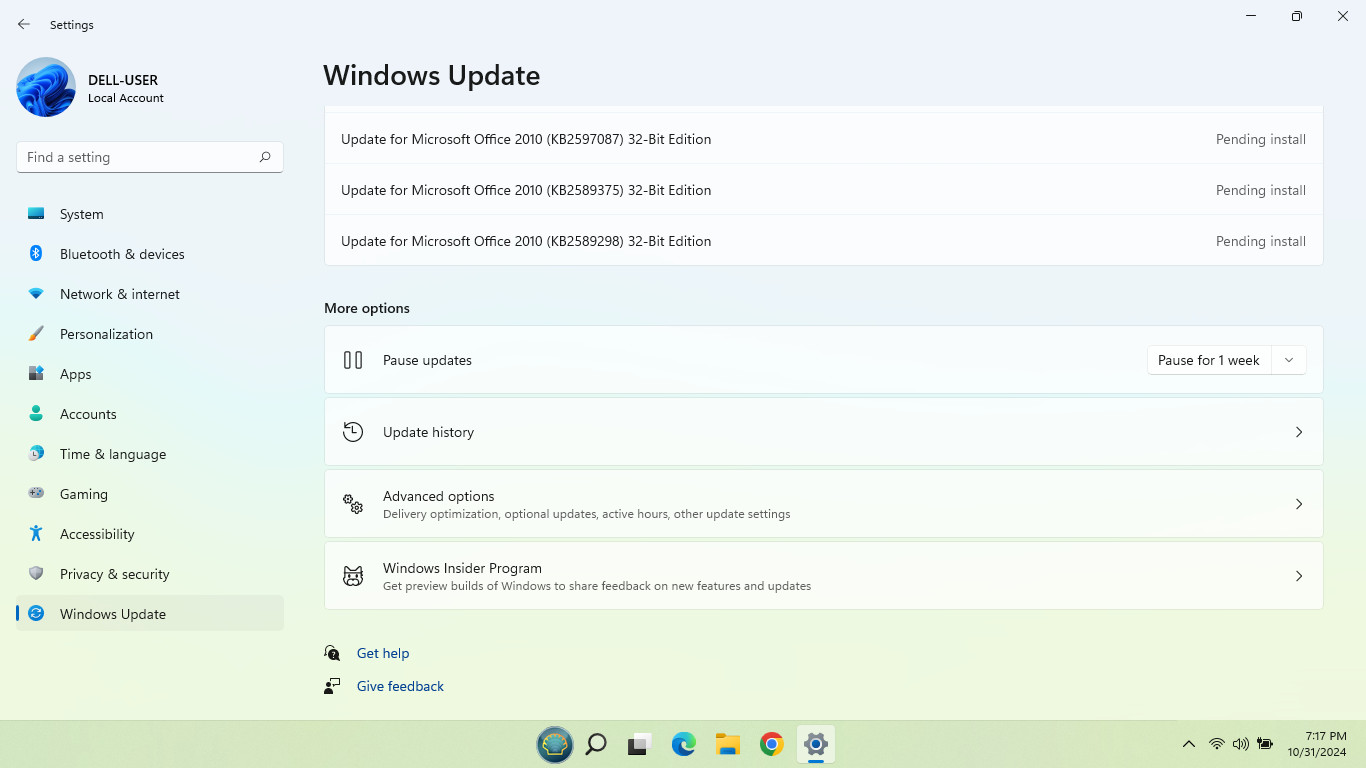Click the Apps icon in sidebar
1366x768 pixels.
tap(36, 374)
